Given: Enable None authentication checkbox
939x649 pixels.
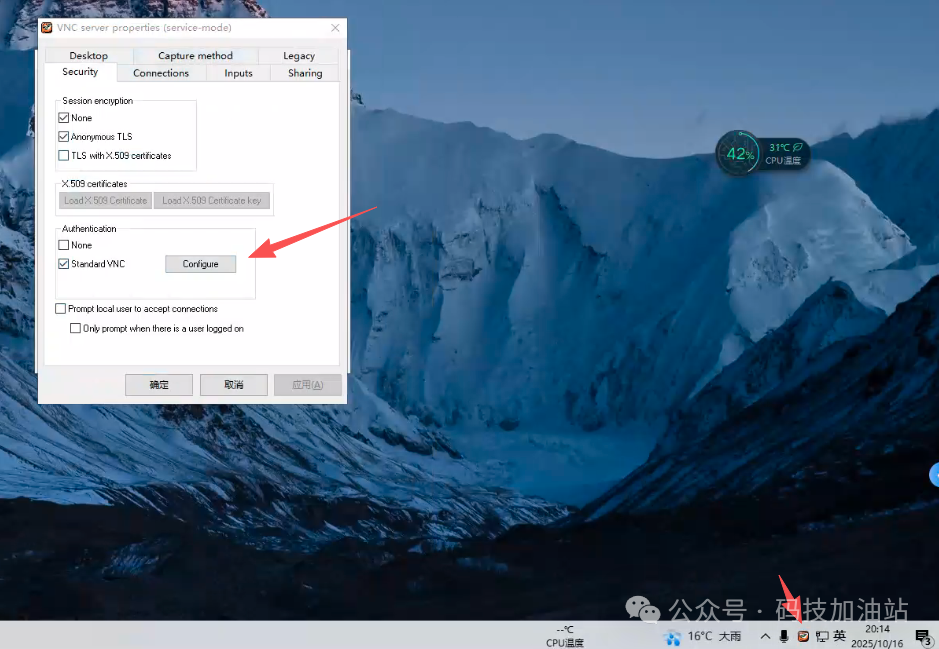Looking at the screenshot, I should pyautogui.click(x=63, y=245).
